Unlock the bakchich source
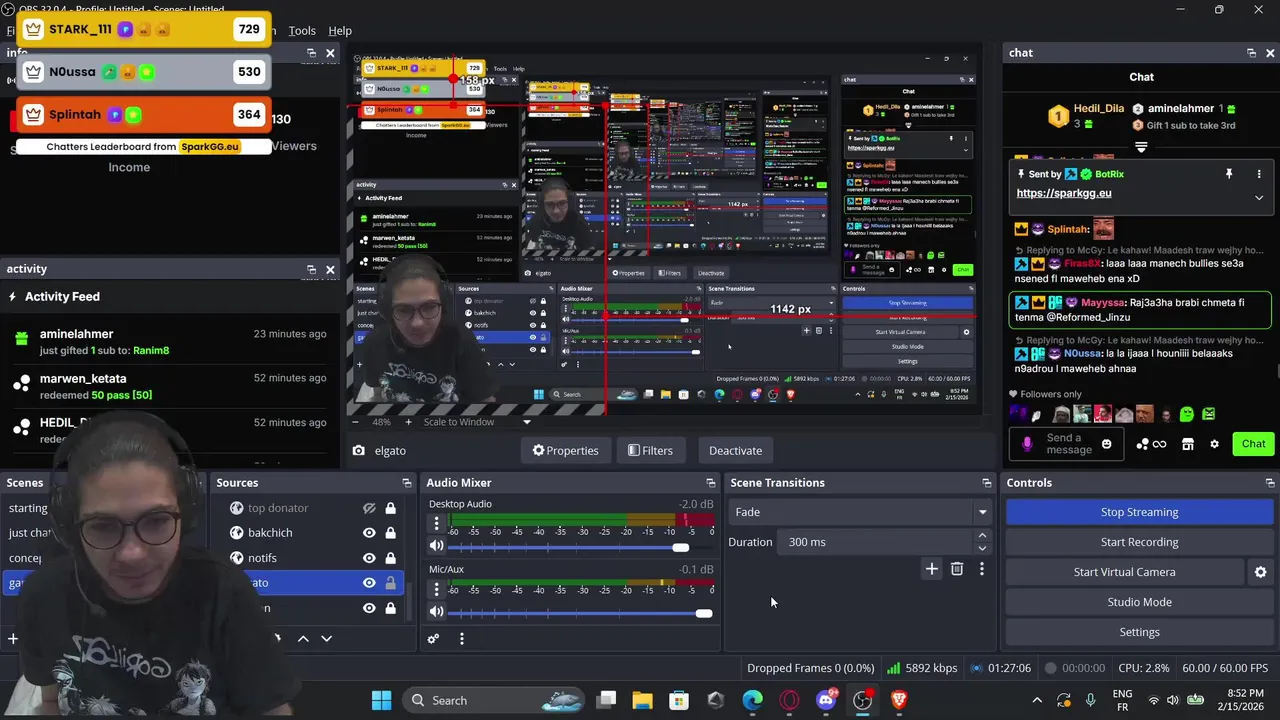 390,533
